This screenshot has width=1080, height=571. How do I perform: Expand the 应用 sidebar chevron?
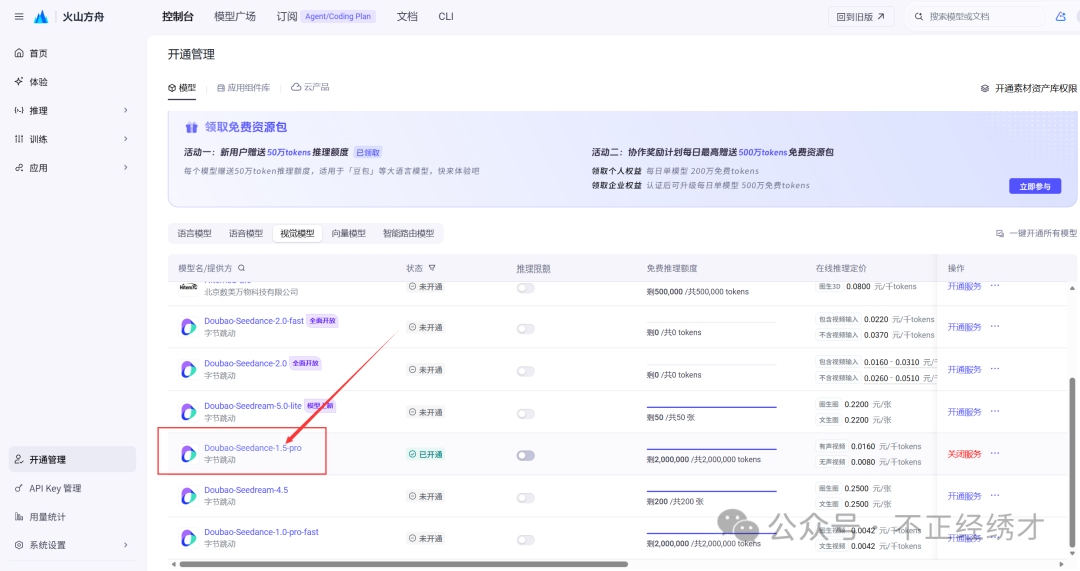[x=125, y=167]
